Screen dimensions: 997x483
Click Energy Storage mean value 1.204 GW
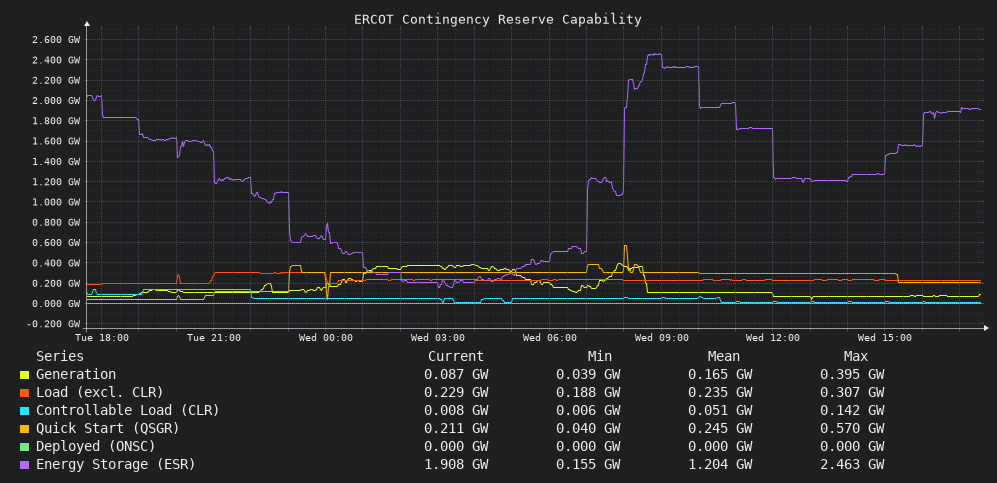tap(720, 465)
